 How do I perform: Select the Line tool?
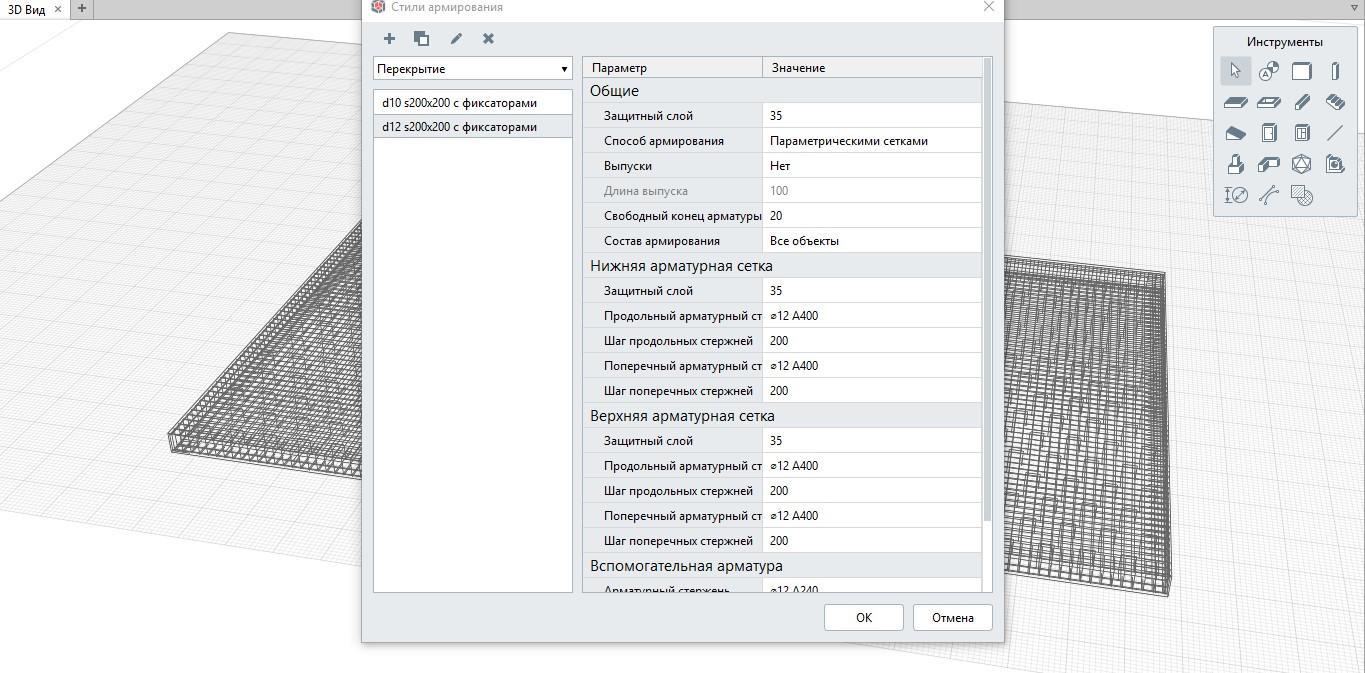pyautogui.click(x=1335, y=133)
